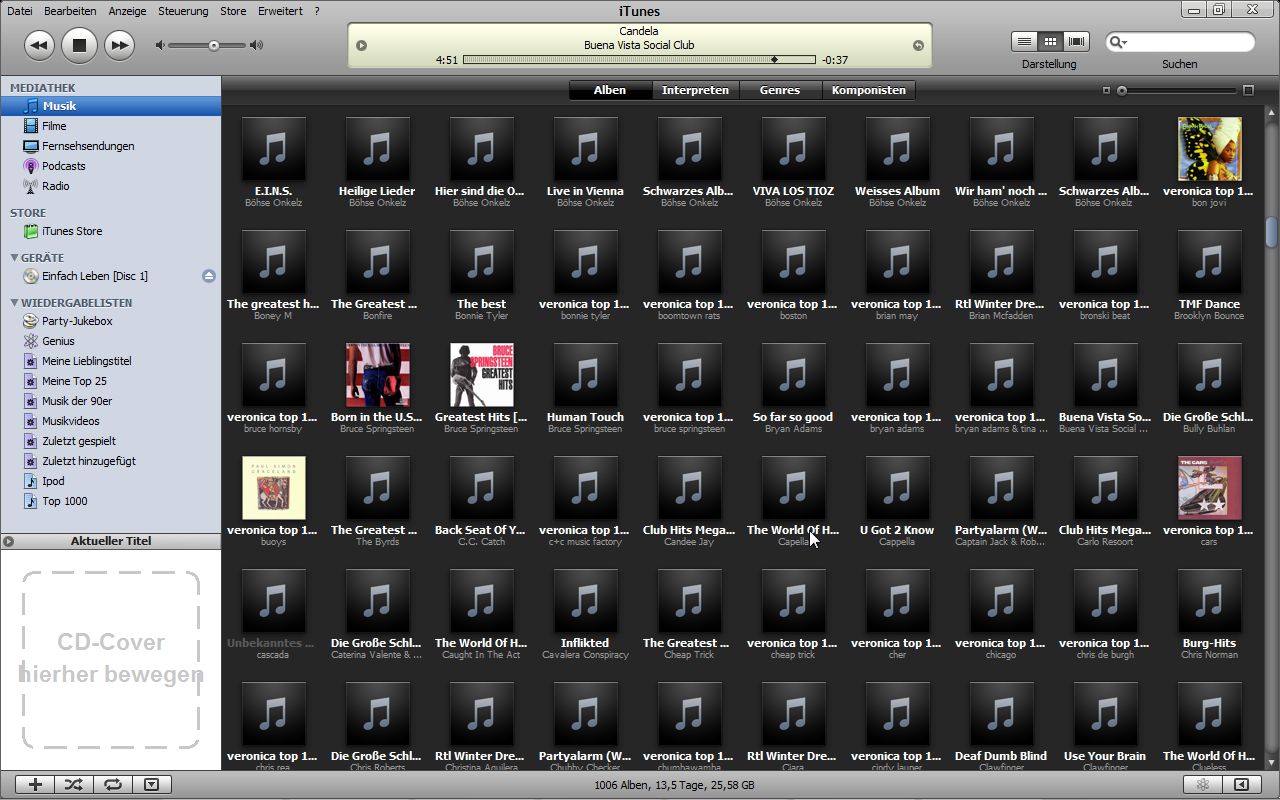
Task: Toggle repeat playback
Action: 112,785
